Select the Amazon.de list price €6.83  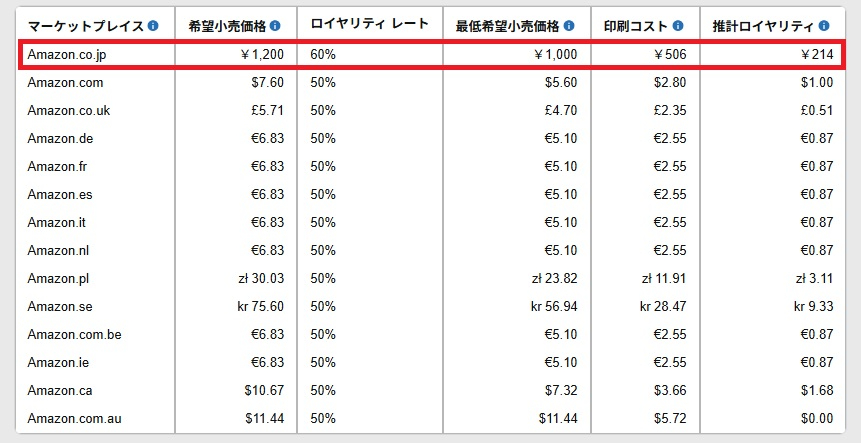[x=267, y=138]
